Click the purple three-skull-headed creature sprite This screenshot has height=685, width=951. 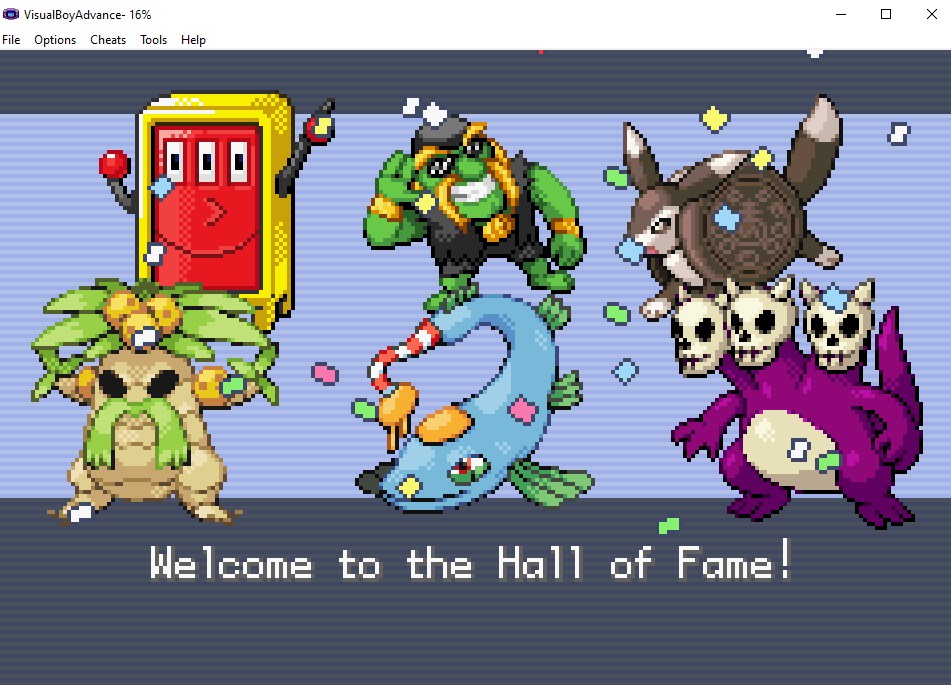(x=796, y=402)
